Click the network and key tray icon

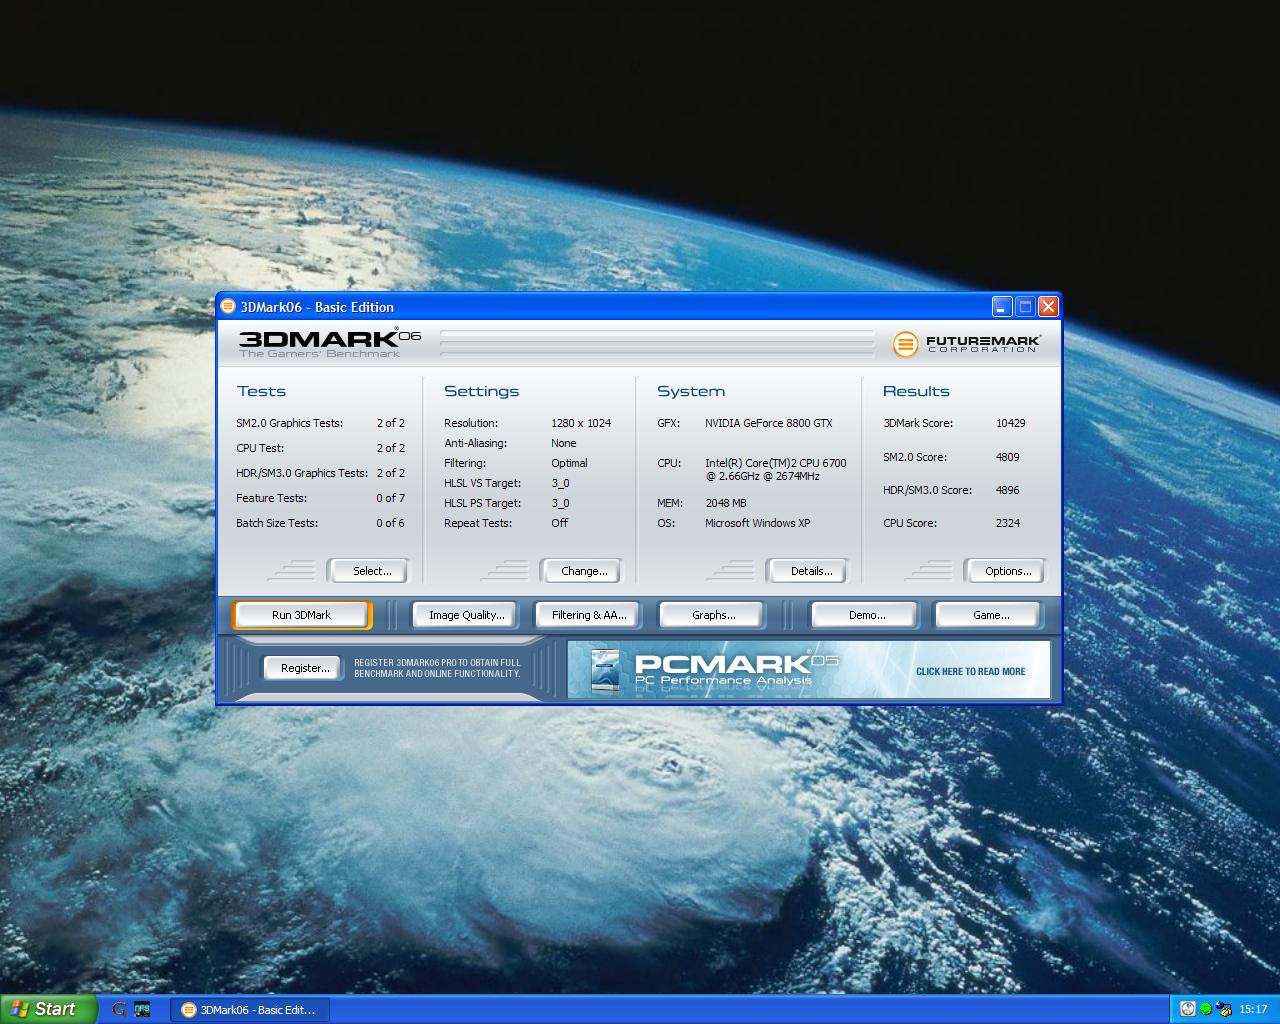coord(1224,1009)
